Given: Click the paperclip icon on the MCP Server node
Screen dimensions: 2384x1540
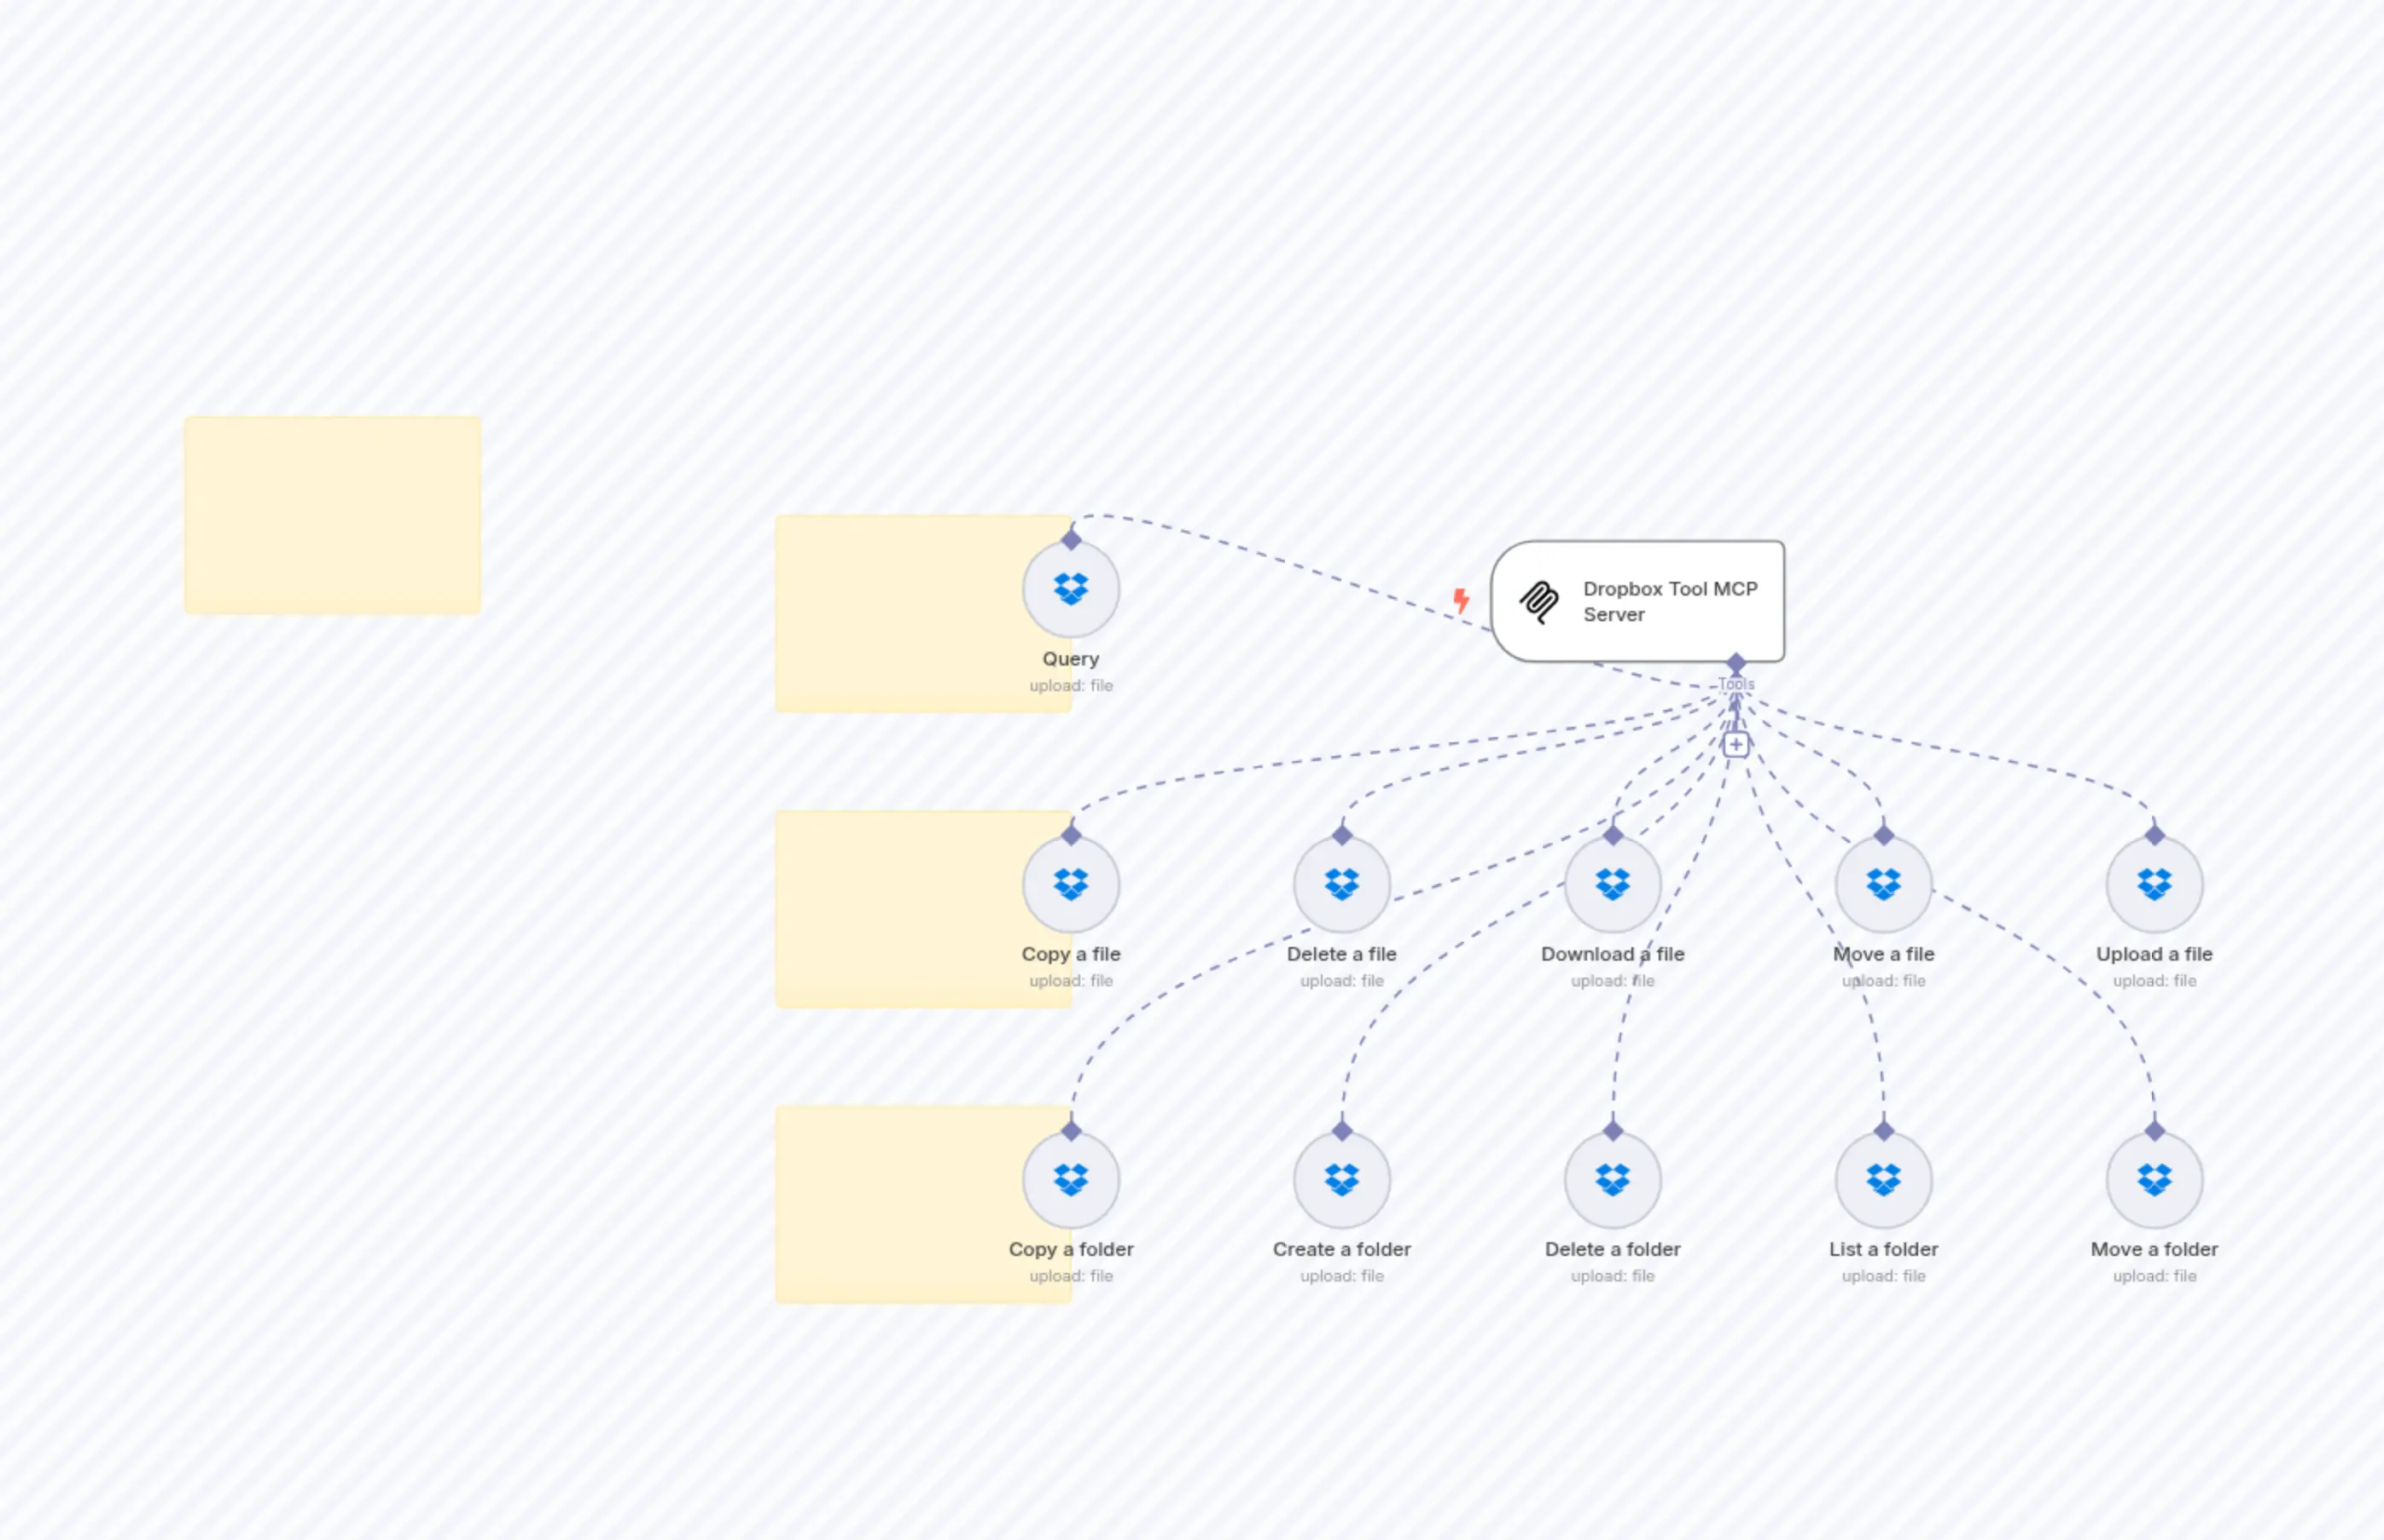Looking at the screenshot, I should pyautogui.click(x=1540, y=601).
